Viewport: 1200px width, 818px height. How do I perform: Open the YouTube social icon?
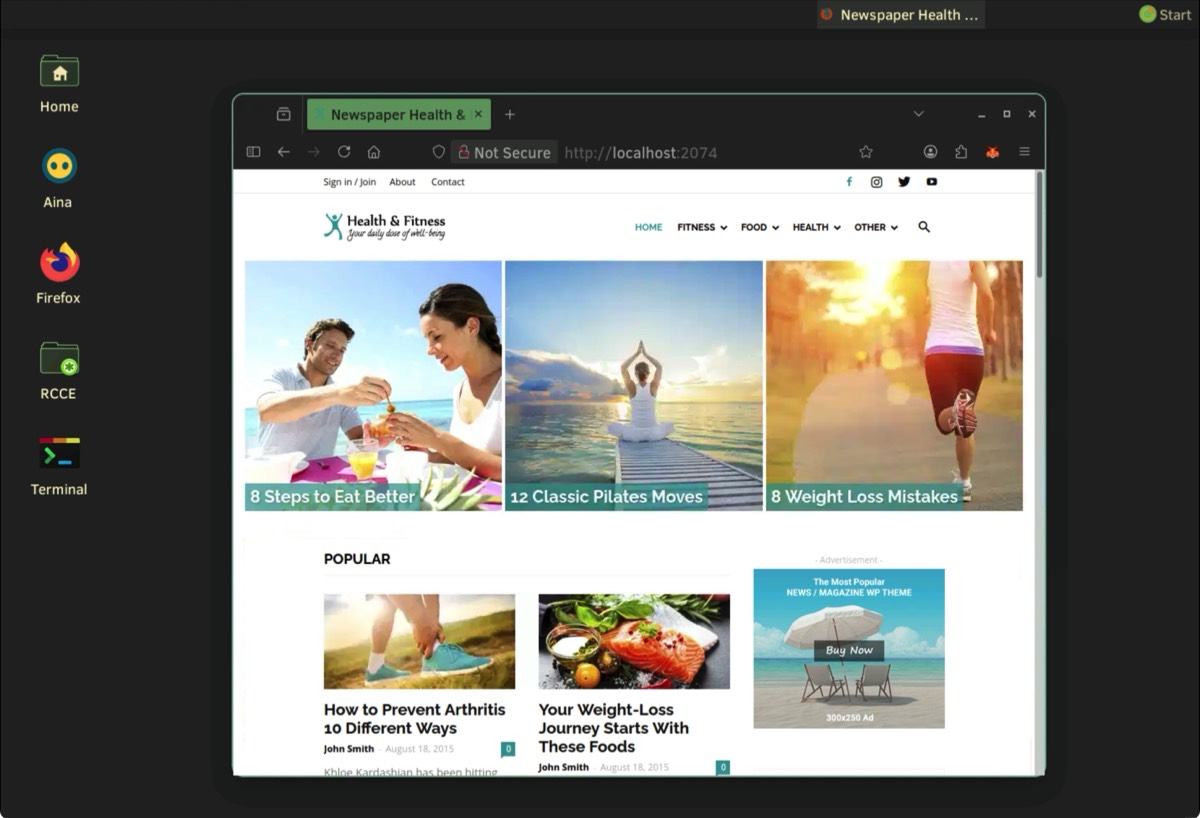coord(932,182)
